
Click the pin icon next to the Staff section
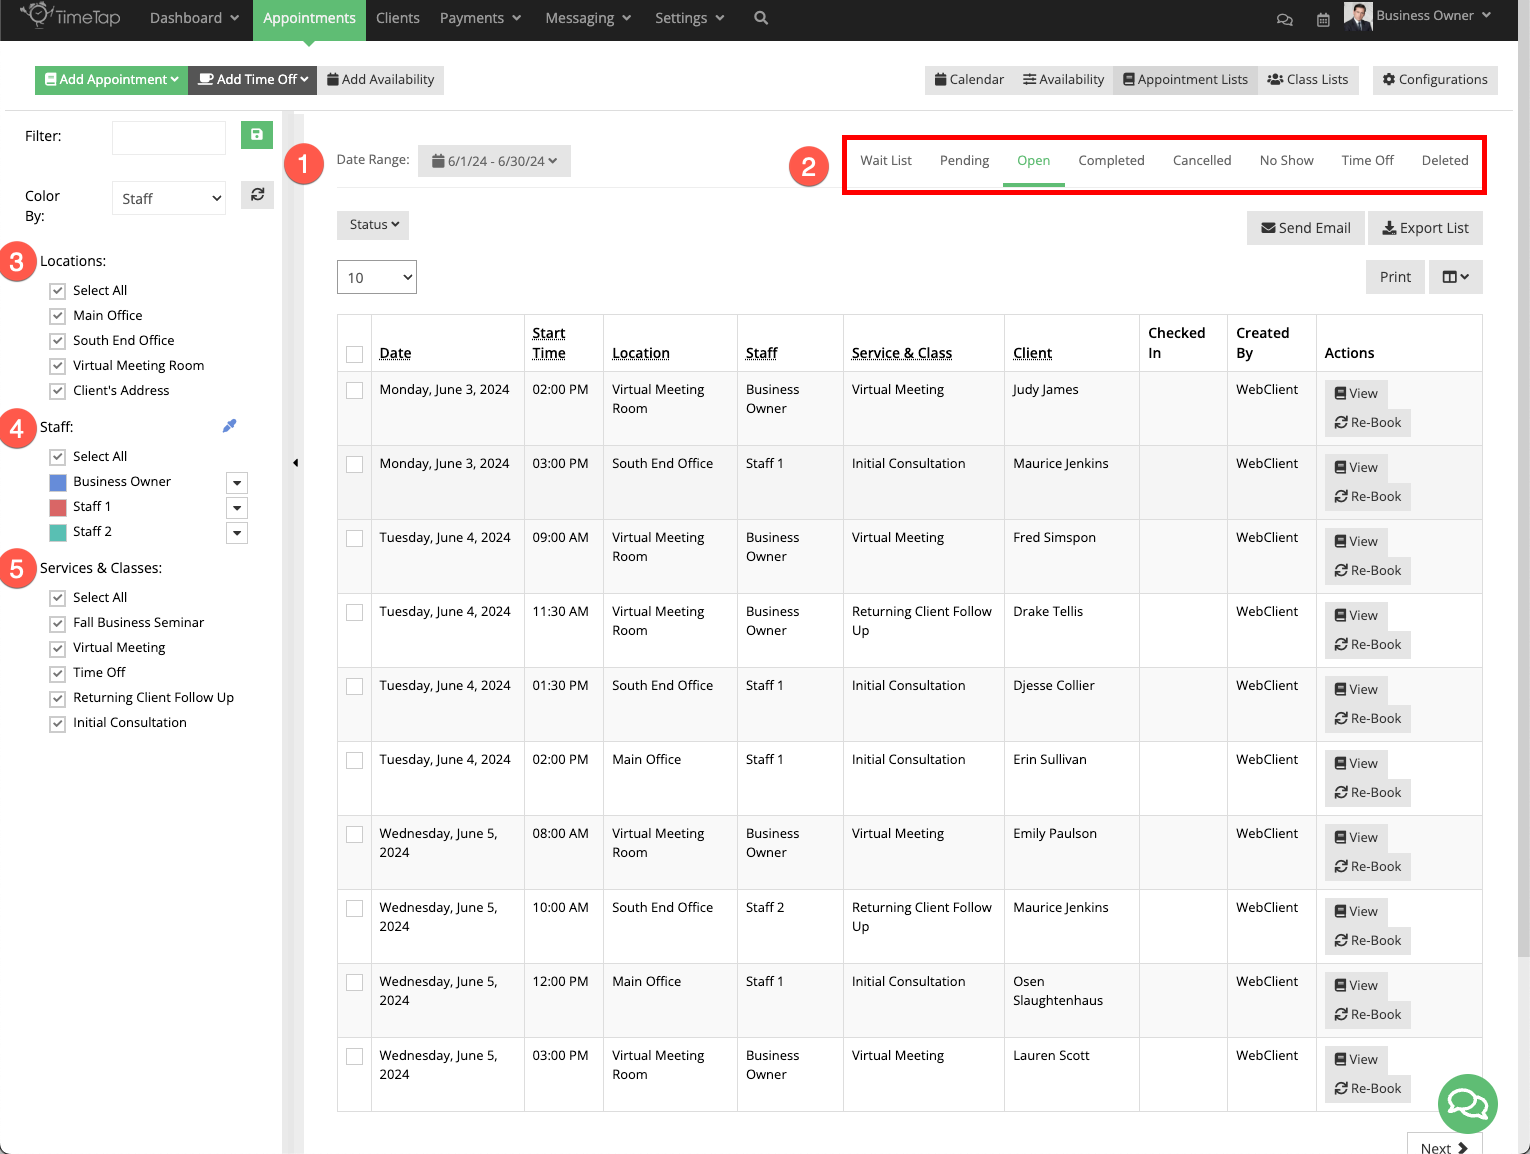pyautogui.click(x=229, y=425)
